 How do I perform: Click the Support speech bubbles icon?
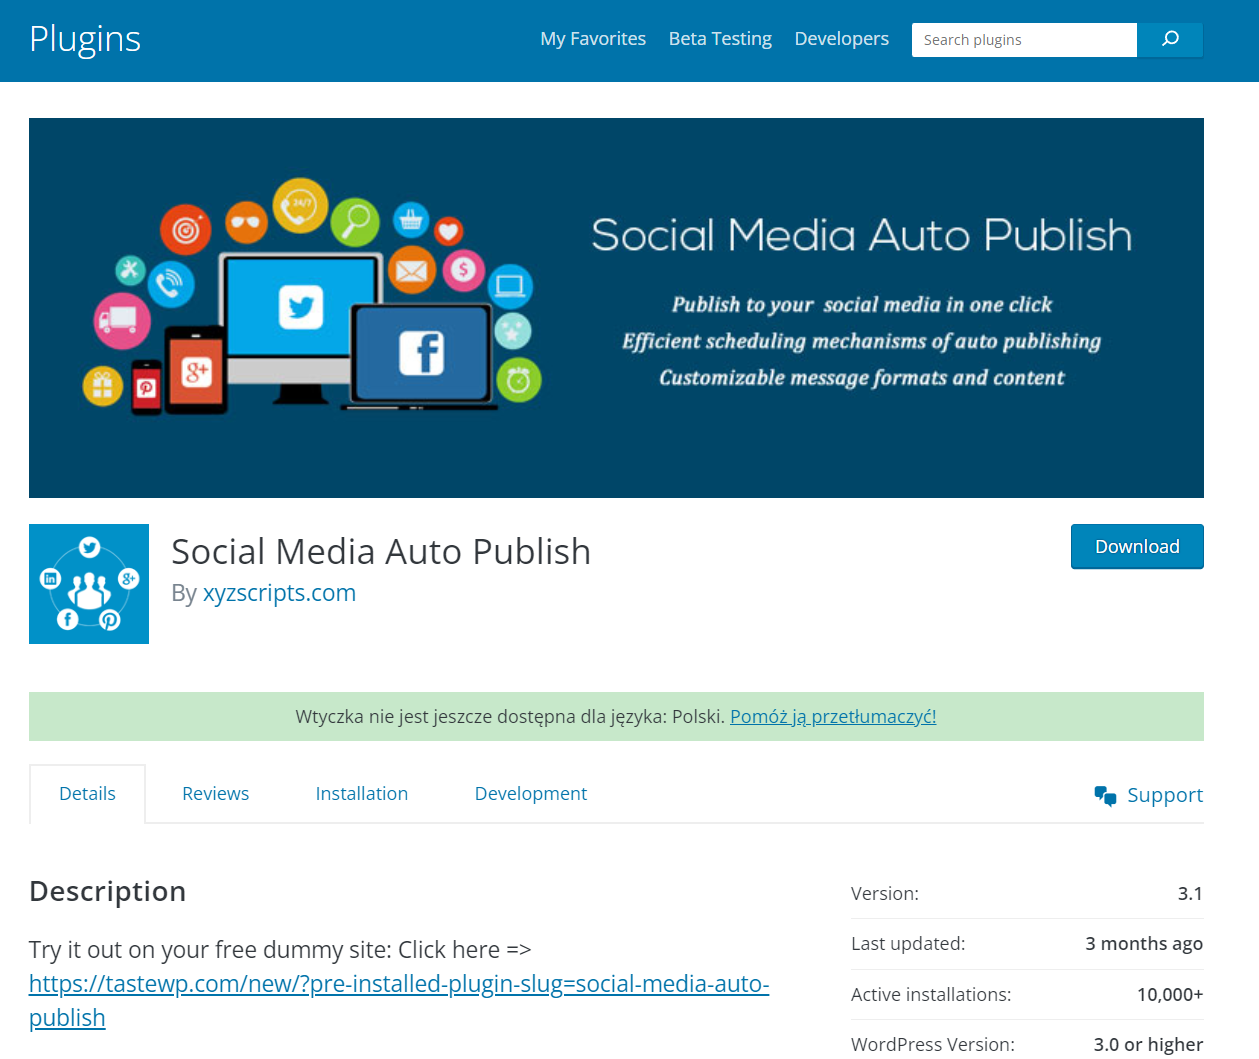coord(1105,796)
